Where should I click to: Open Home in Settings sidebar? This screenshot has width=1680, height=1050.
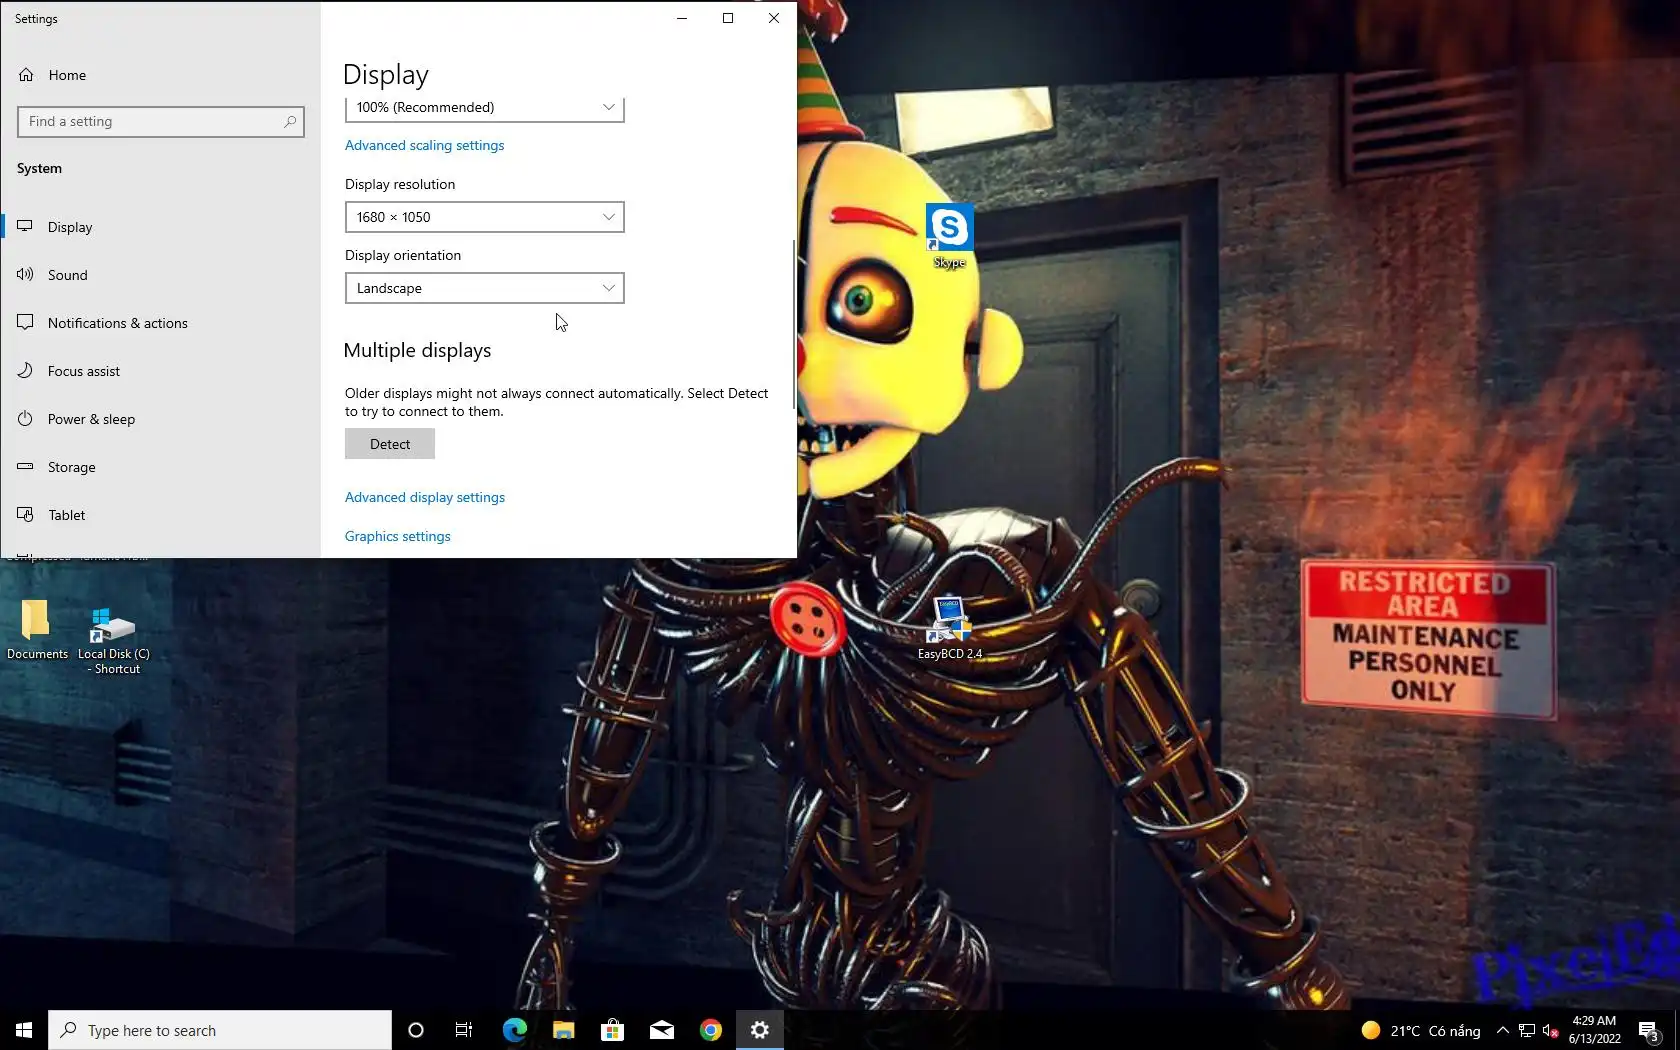tap(160, 75)
